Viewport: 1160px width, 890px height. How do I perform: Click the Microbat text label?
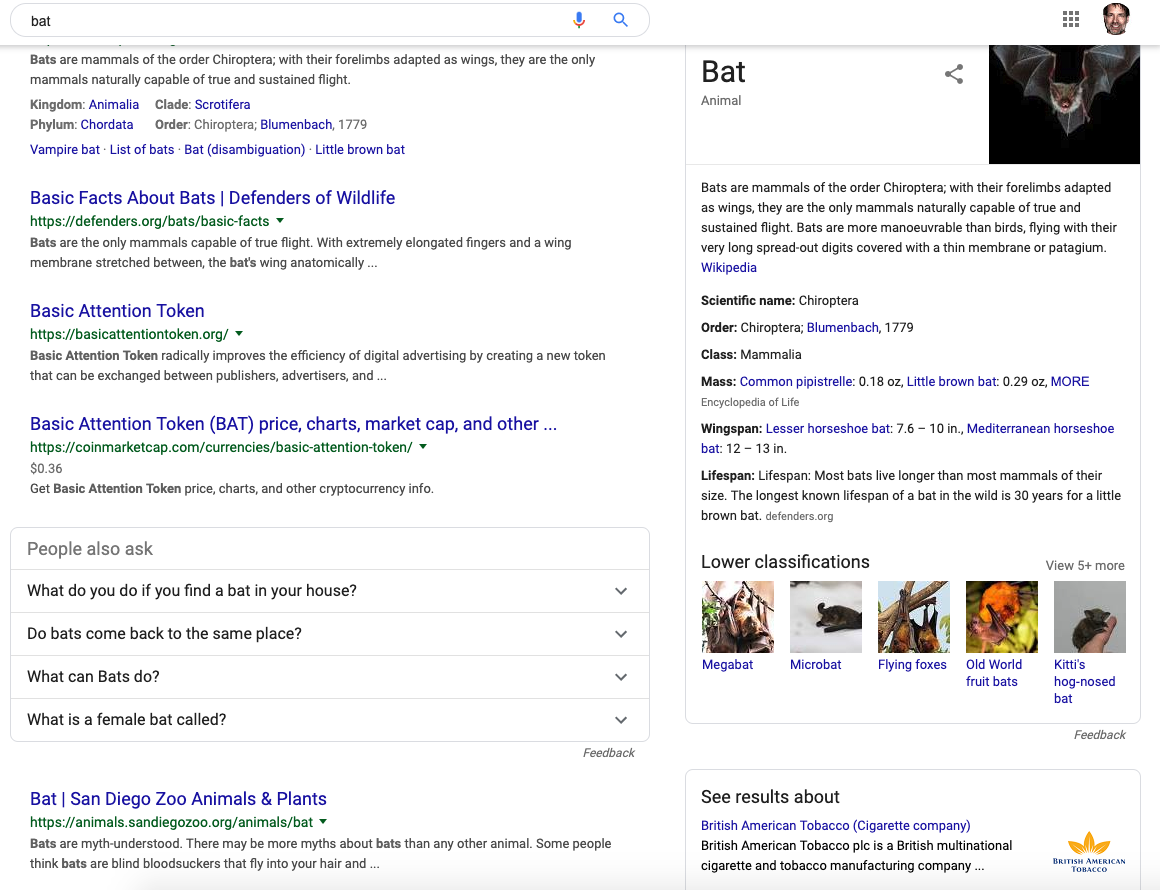(x=815, y=664)
